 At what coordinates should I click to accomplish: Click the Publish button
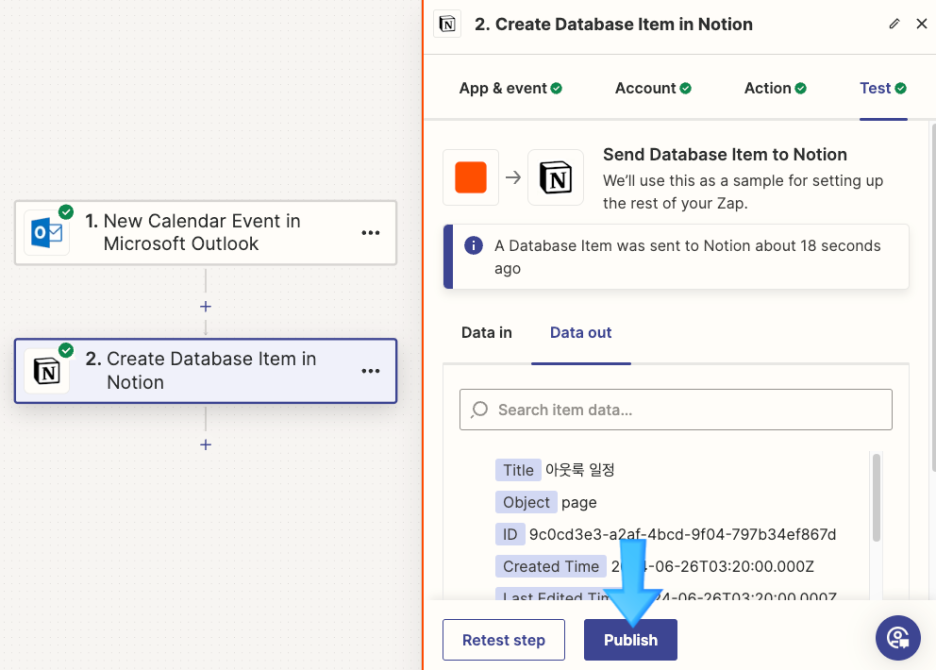pos(630,640)
